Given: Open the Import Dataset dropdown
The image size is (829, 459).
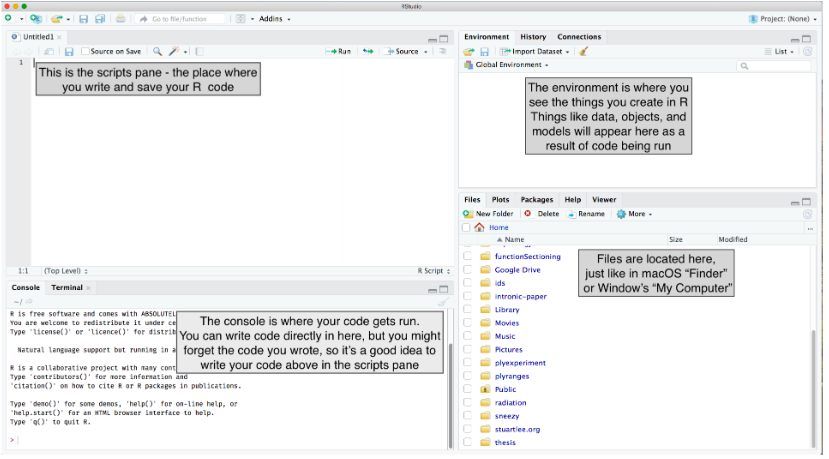Looking at the screenshot, I should pyautogui.click(x=535, y=51).
